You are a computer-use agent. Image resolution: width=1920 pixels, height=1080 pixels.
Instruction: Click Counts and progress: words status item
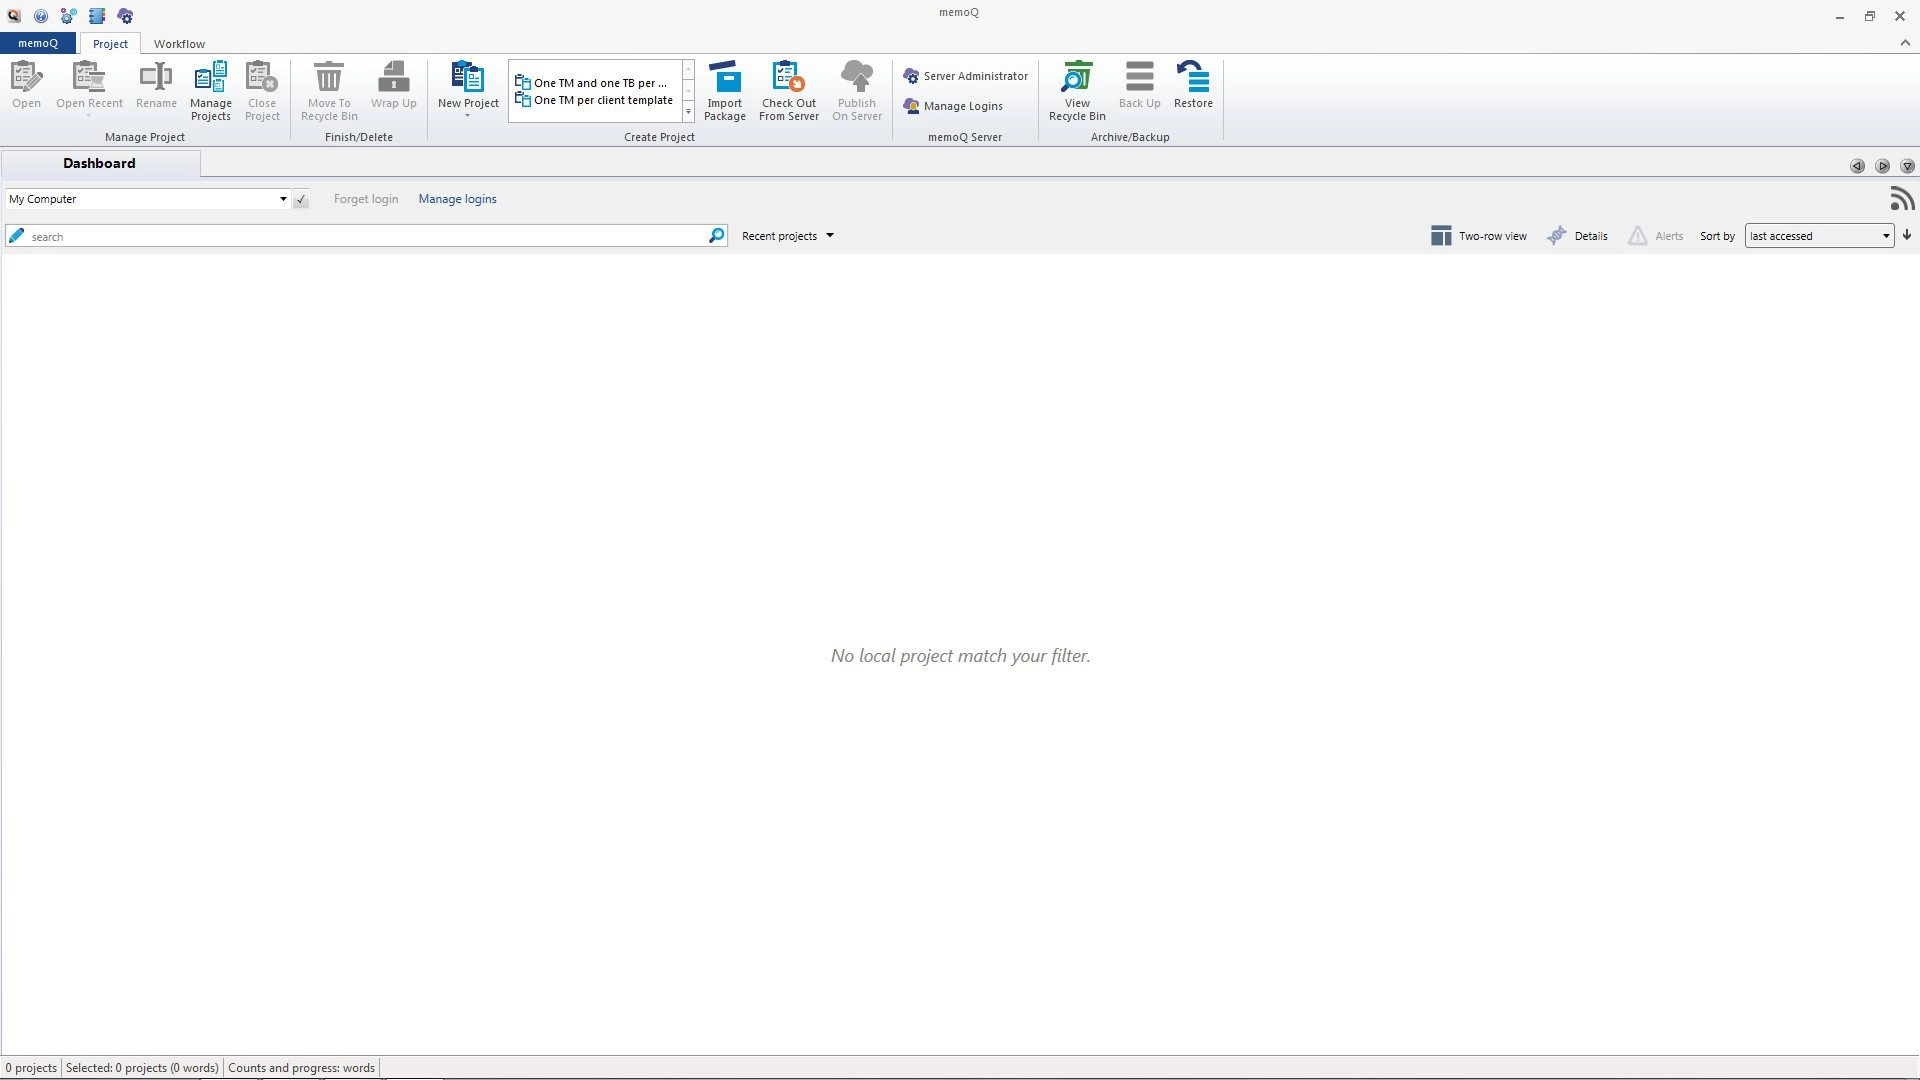(x=302, y=1068)
